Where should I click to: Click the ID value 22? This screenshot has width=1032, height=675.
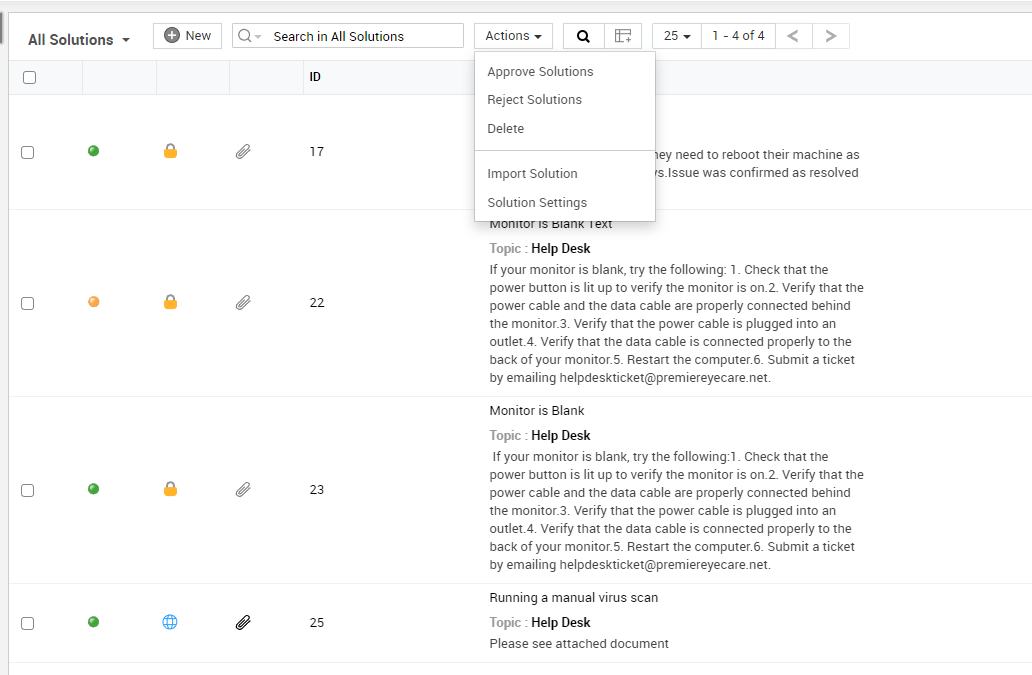tap(317, 303)
